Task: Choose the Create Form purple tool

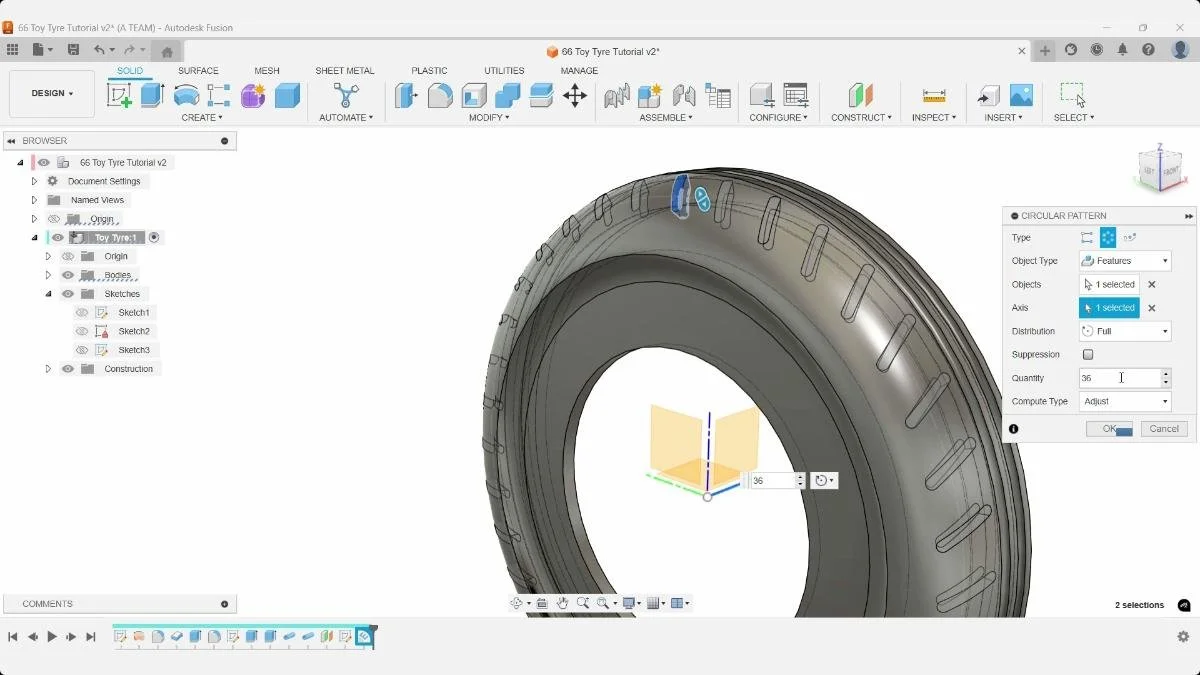Action: pos(253,95)
